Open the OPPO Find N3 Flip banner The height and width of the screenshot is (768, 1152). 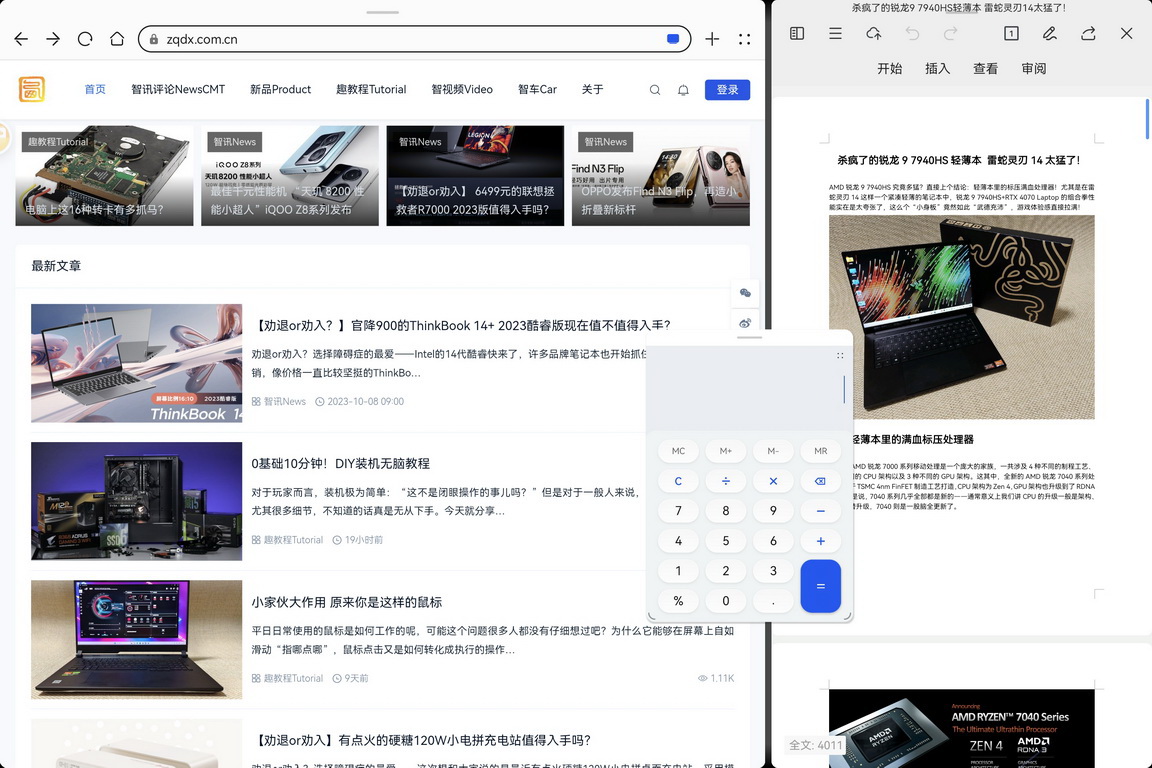660,176
